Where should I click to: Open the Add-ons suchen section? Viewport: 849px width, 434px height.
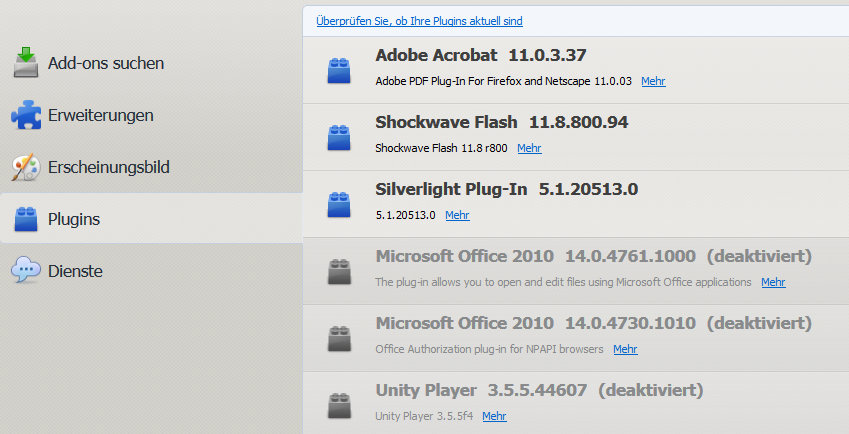pos(105,63)
